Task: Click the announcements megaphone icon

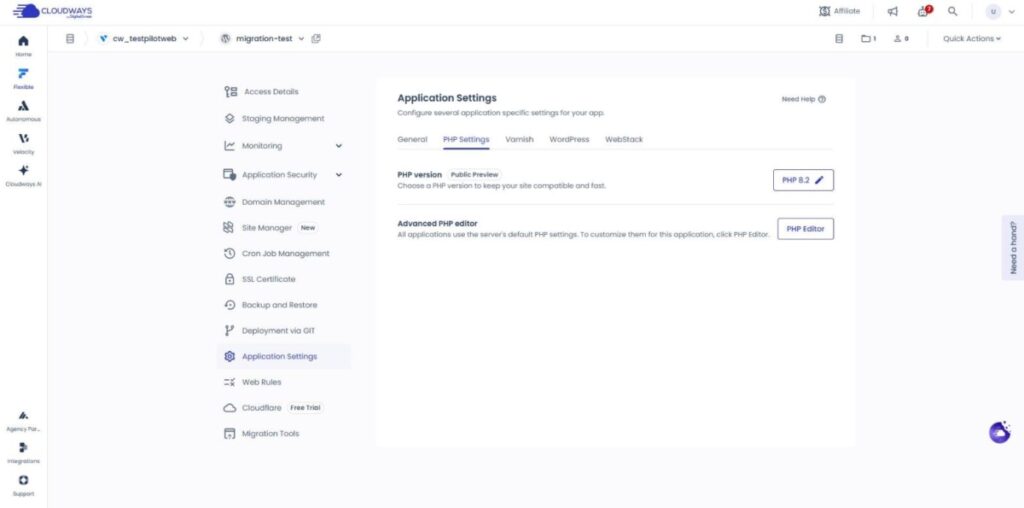Action: pos(893,11)
